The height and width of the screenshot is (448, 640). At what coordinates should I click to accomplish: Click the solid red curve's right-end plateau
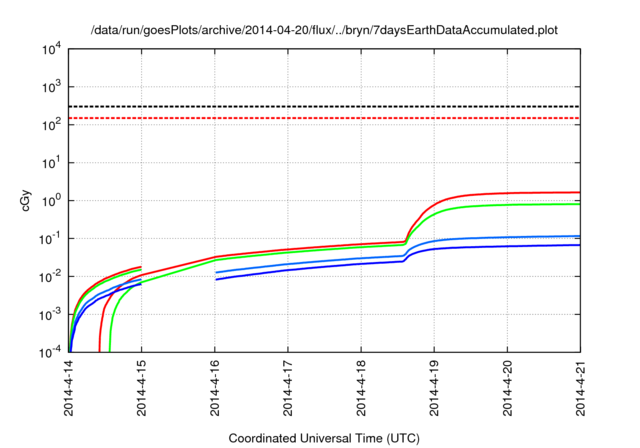(540, 192)
